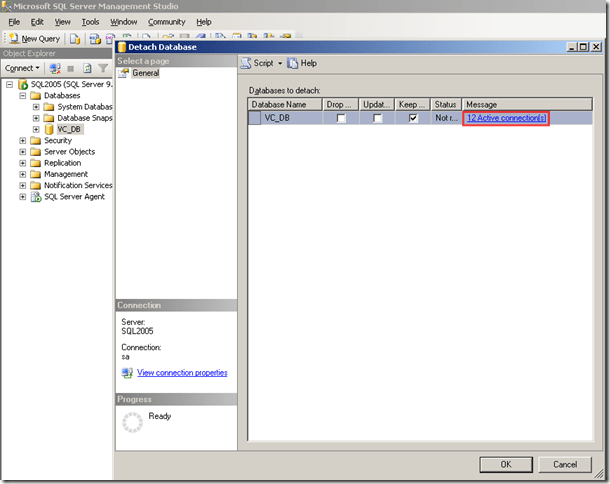This screenshot has width=610, height=484.
Task: Click the filter funnel icon in Object Explorer
Action: [x=102, y=68]
